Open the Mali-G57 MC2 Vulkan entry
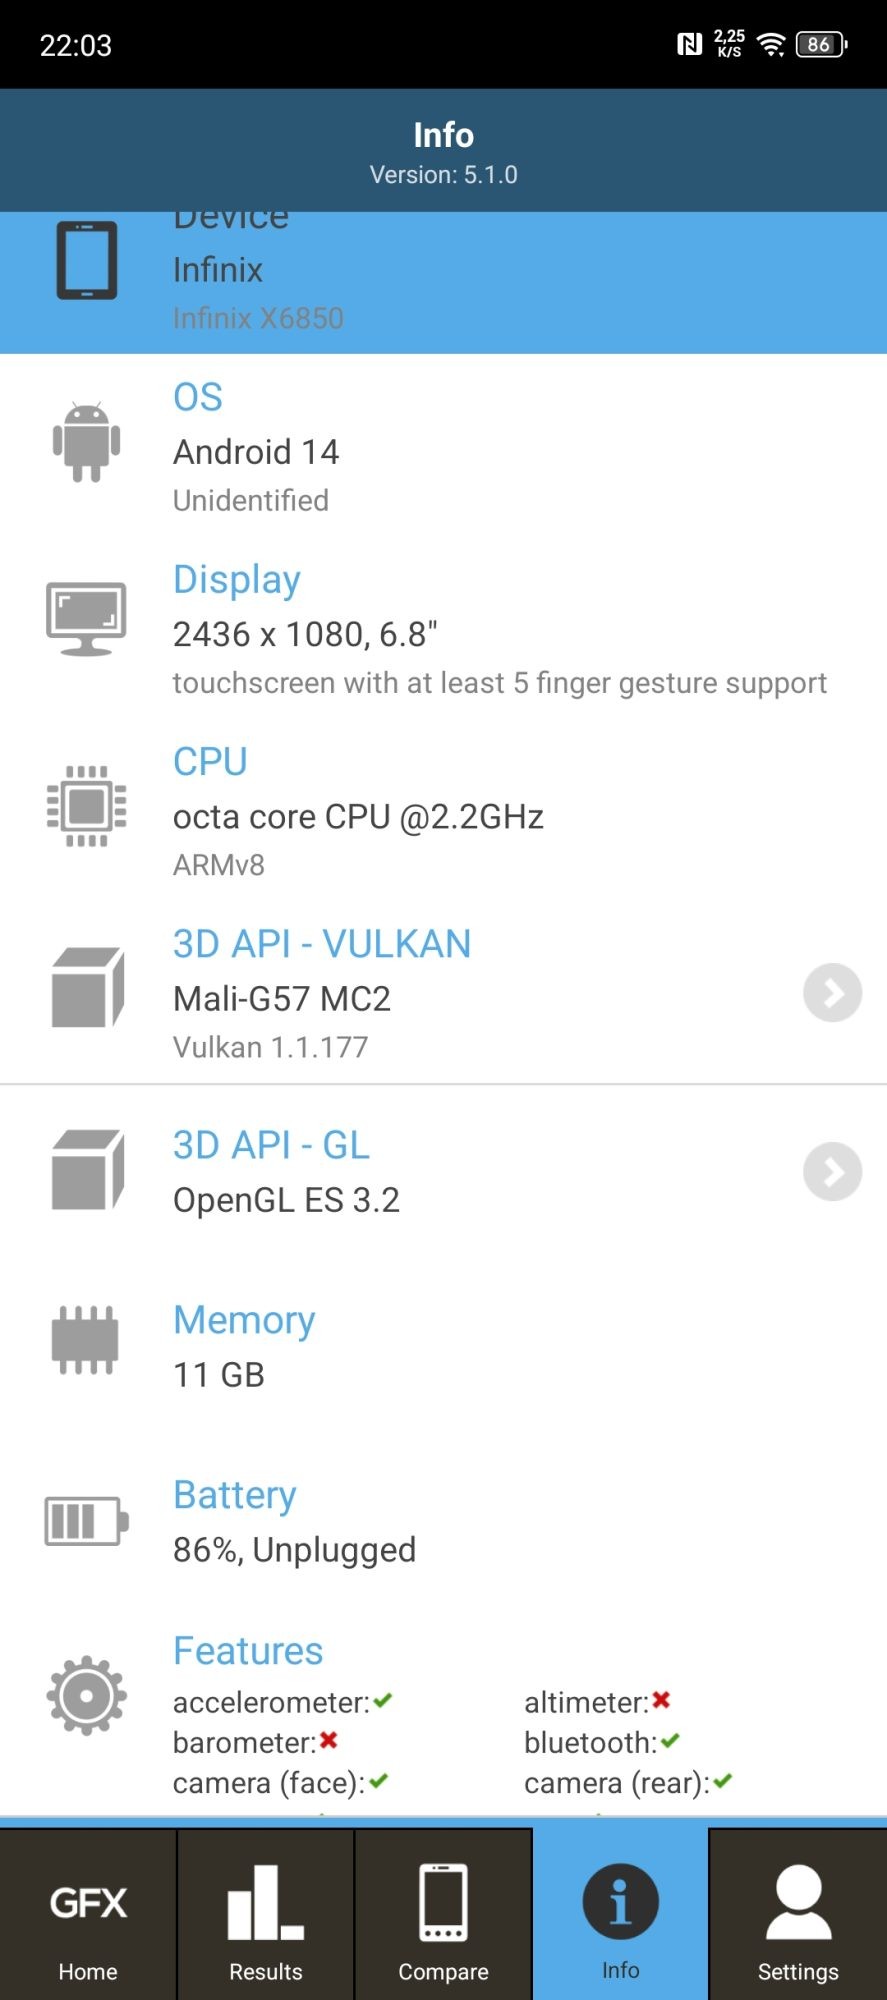887x2000 pixels. 282,998
